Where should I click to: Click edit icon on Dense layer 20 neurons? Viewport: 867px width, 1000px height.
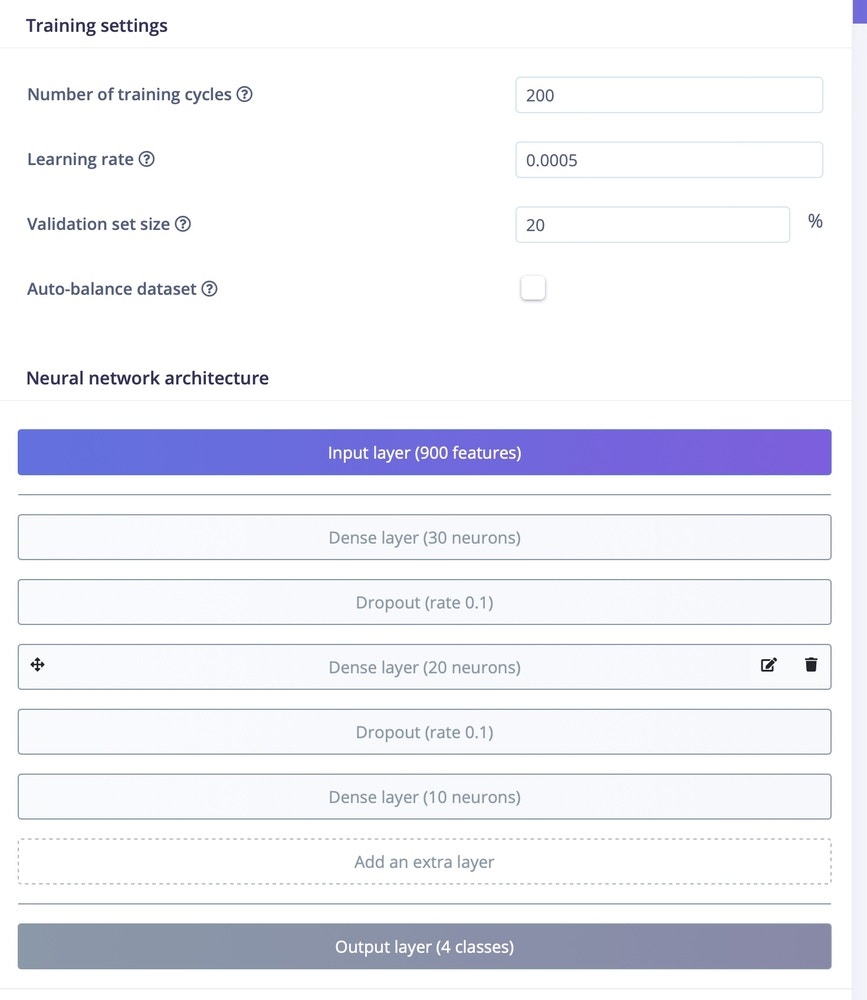pyautogui.click(x=768, y=665)
